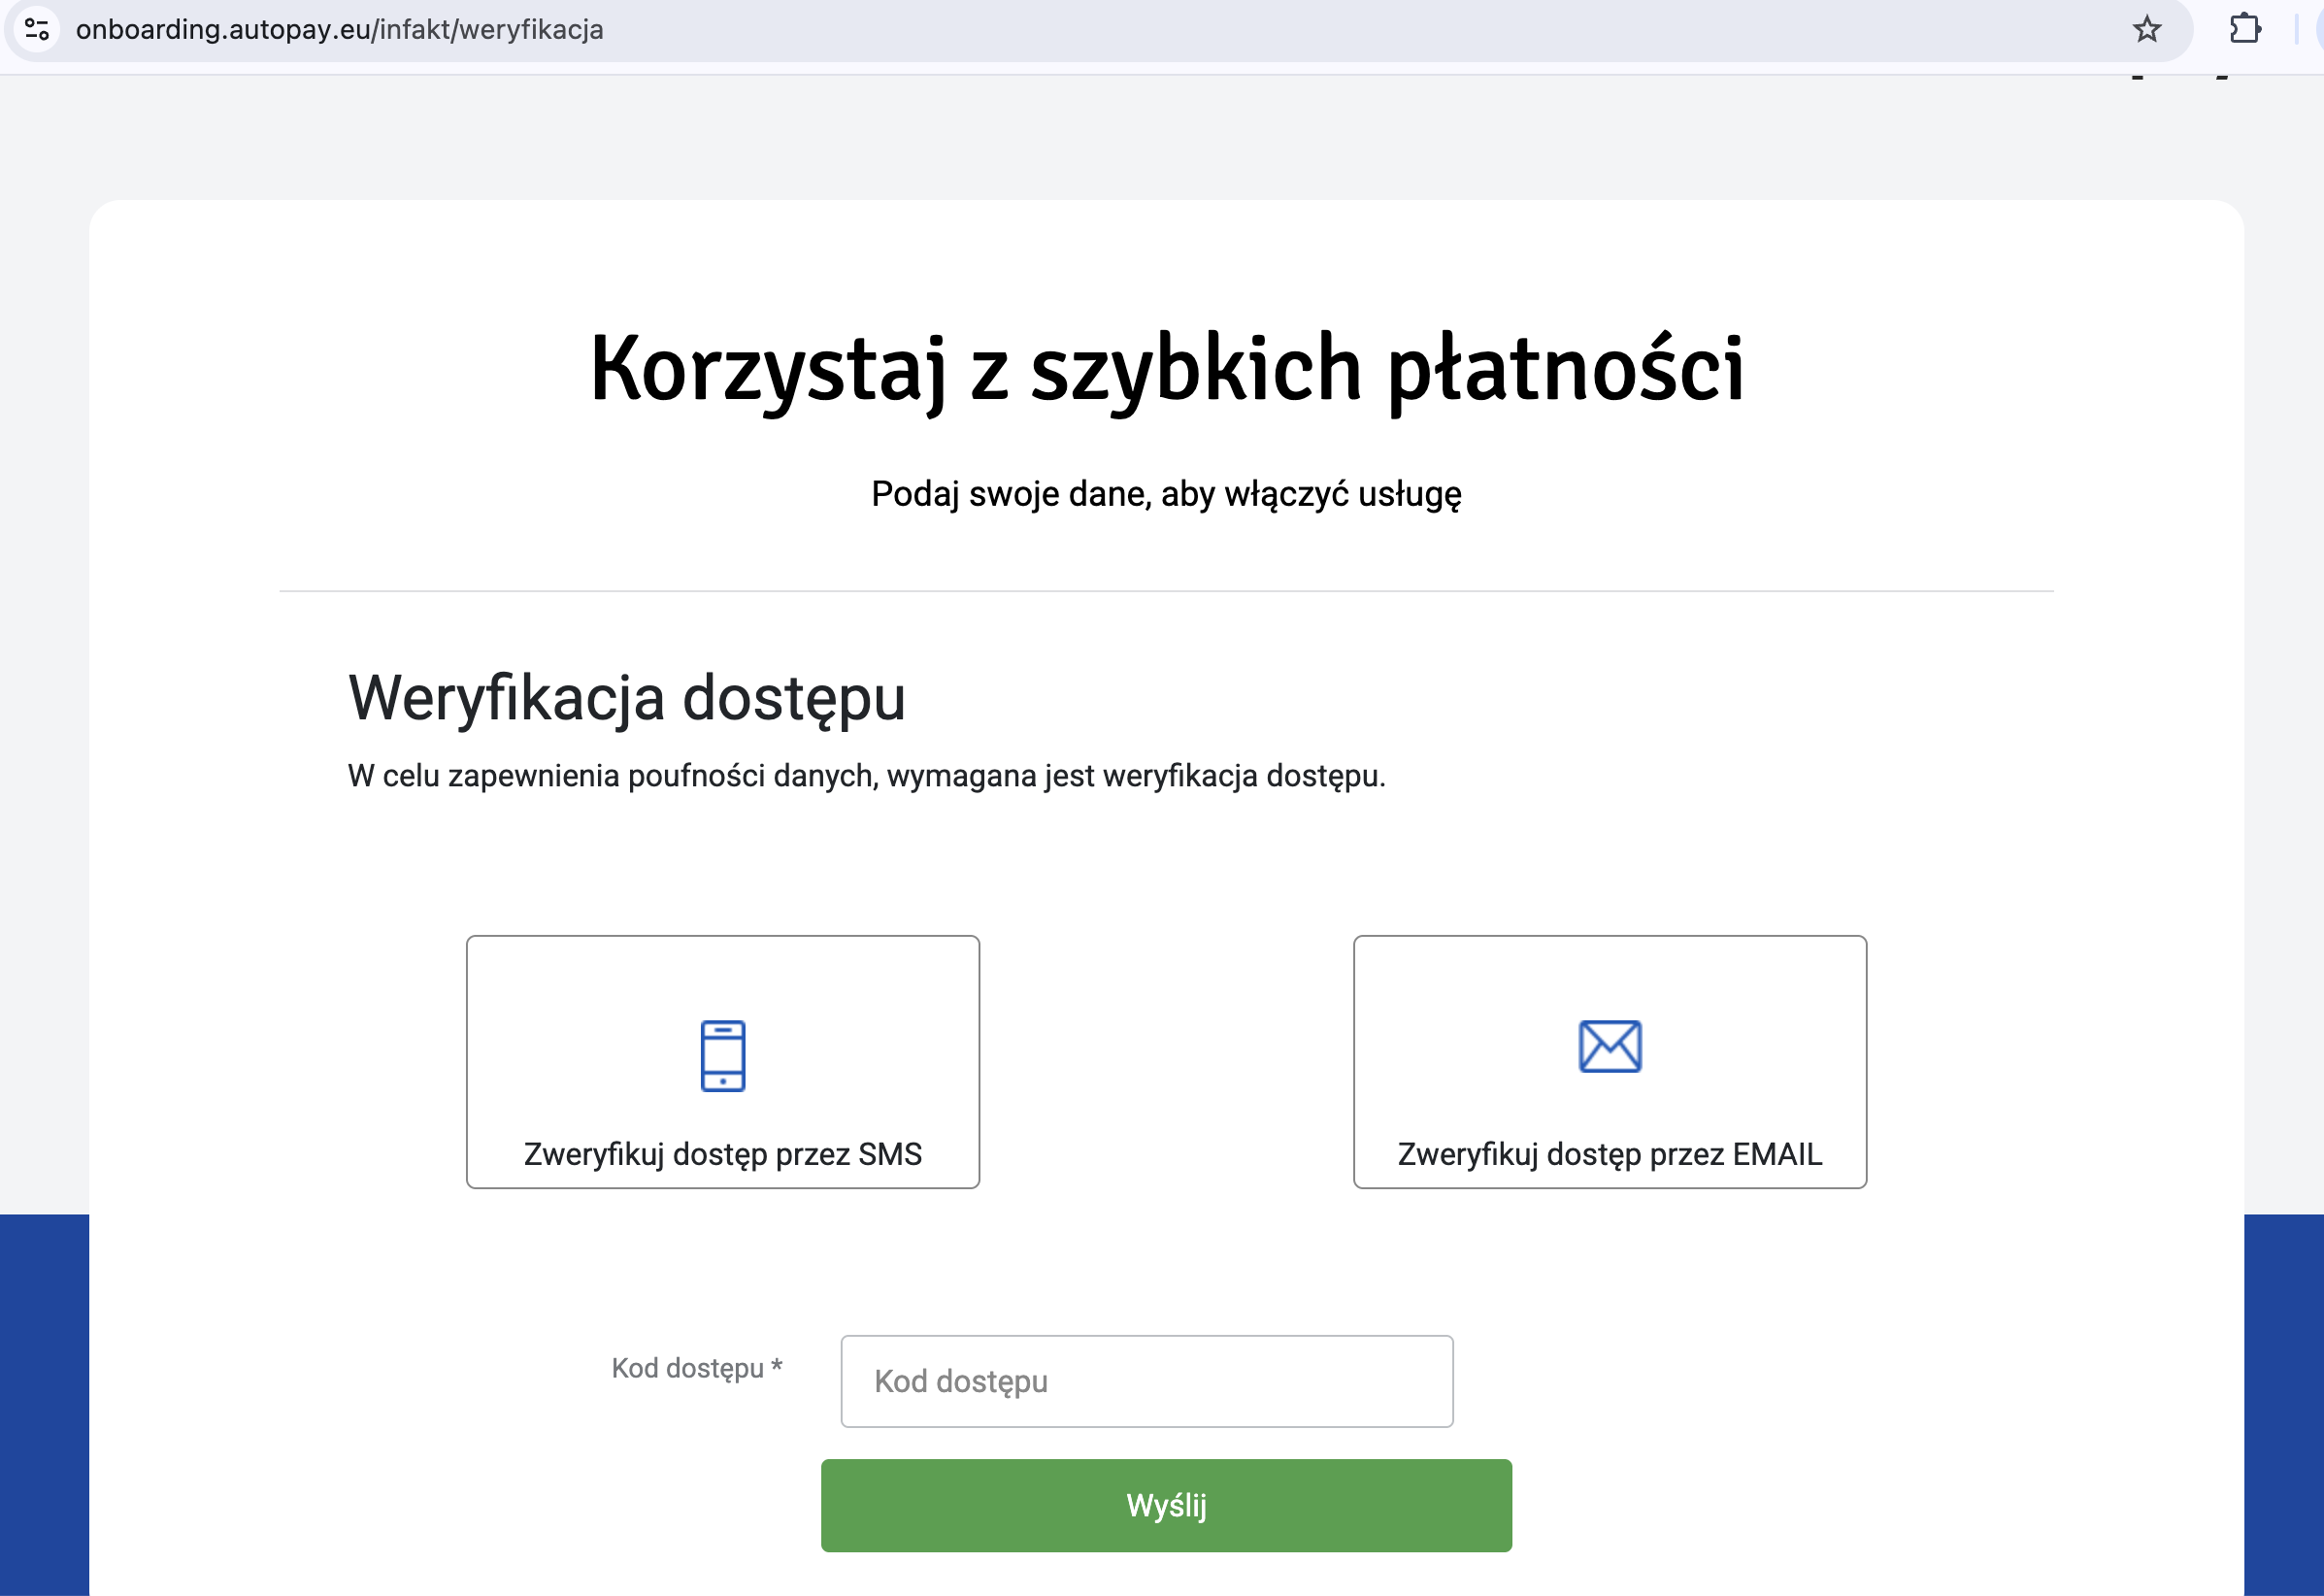Focus the Kod dostępu input field

point(1147,1381)
